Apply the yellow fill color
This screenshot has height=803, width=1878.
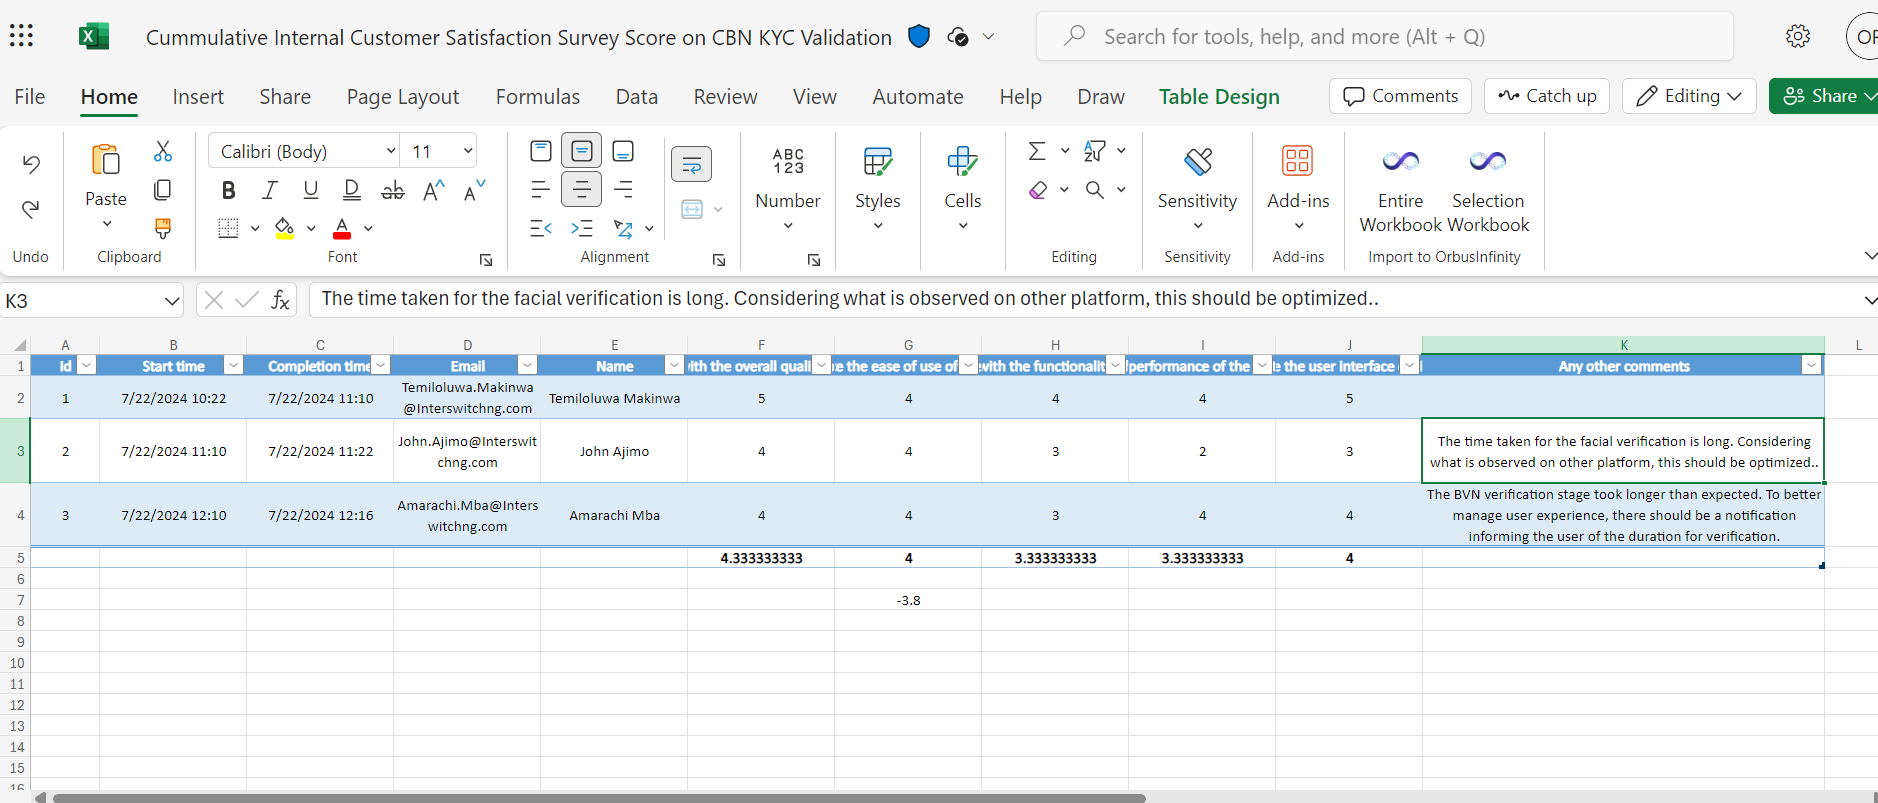pyautogui.click(x=285, y=228)
